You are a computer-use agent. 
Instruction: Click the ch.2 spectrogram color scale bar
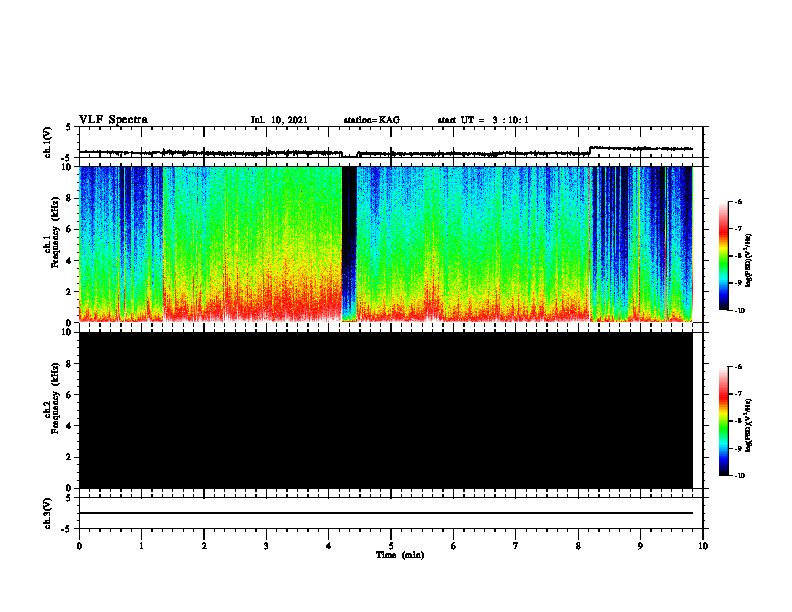click(724, 421)
